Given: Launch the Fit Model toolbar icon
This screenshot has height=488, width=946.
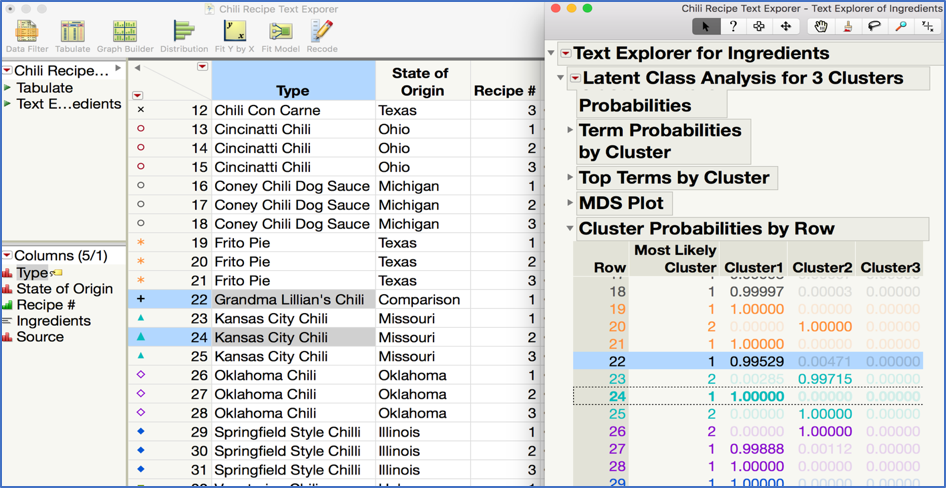Looking at the screenshot, I should (x=280, y=35).
